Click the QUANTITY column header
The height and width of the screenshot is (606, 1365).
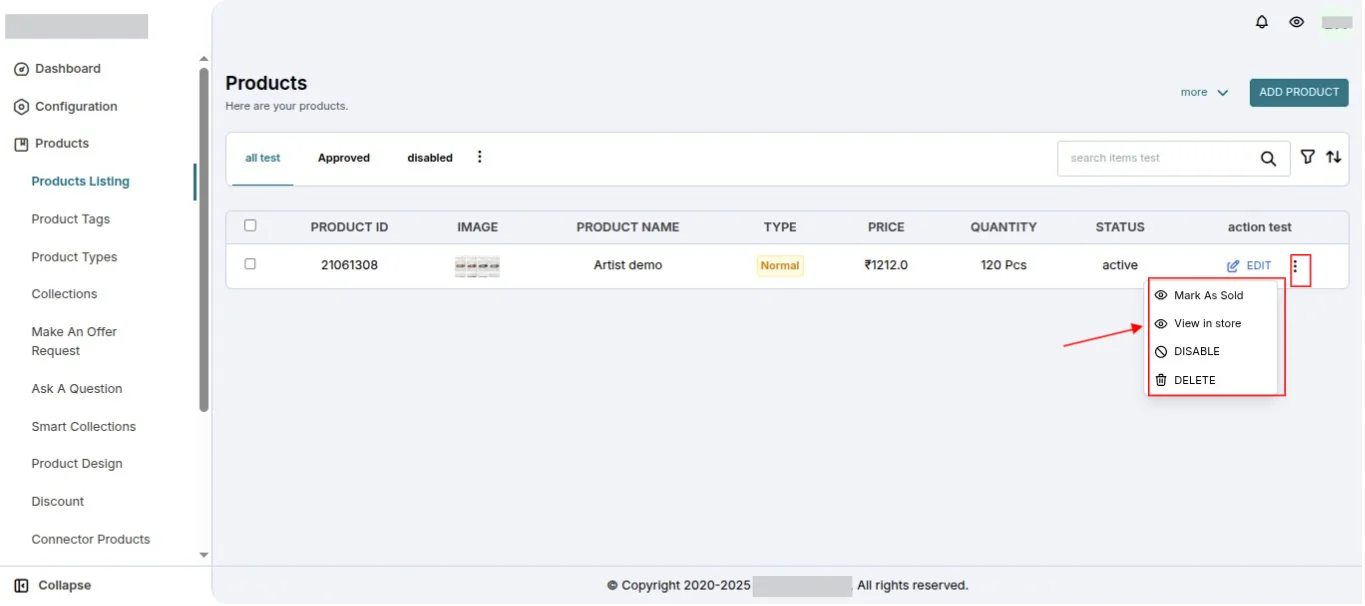coord(1003,228)
